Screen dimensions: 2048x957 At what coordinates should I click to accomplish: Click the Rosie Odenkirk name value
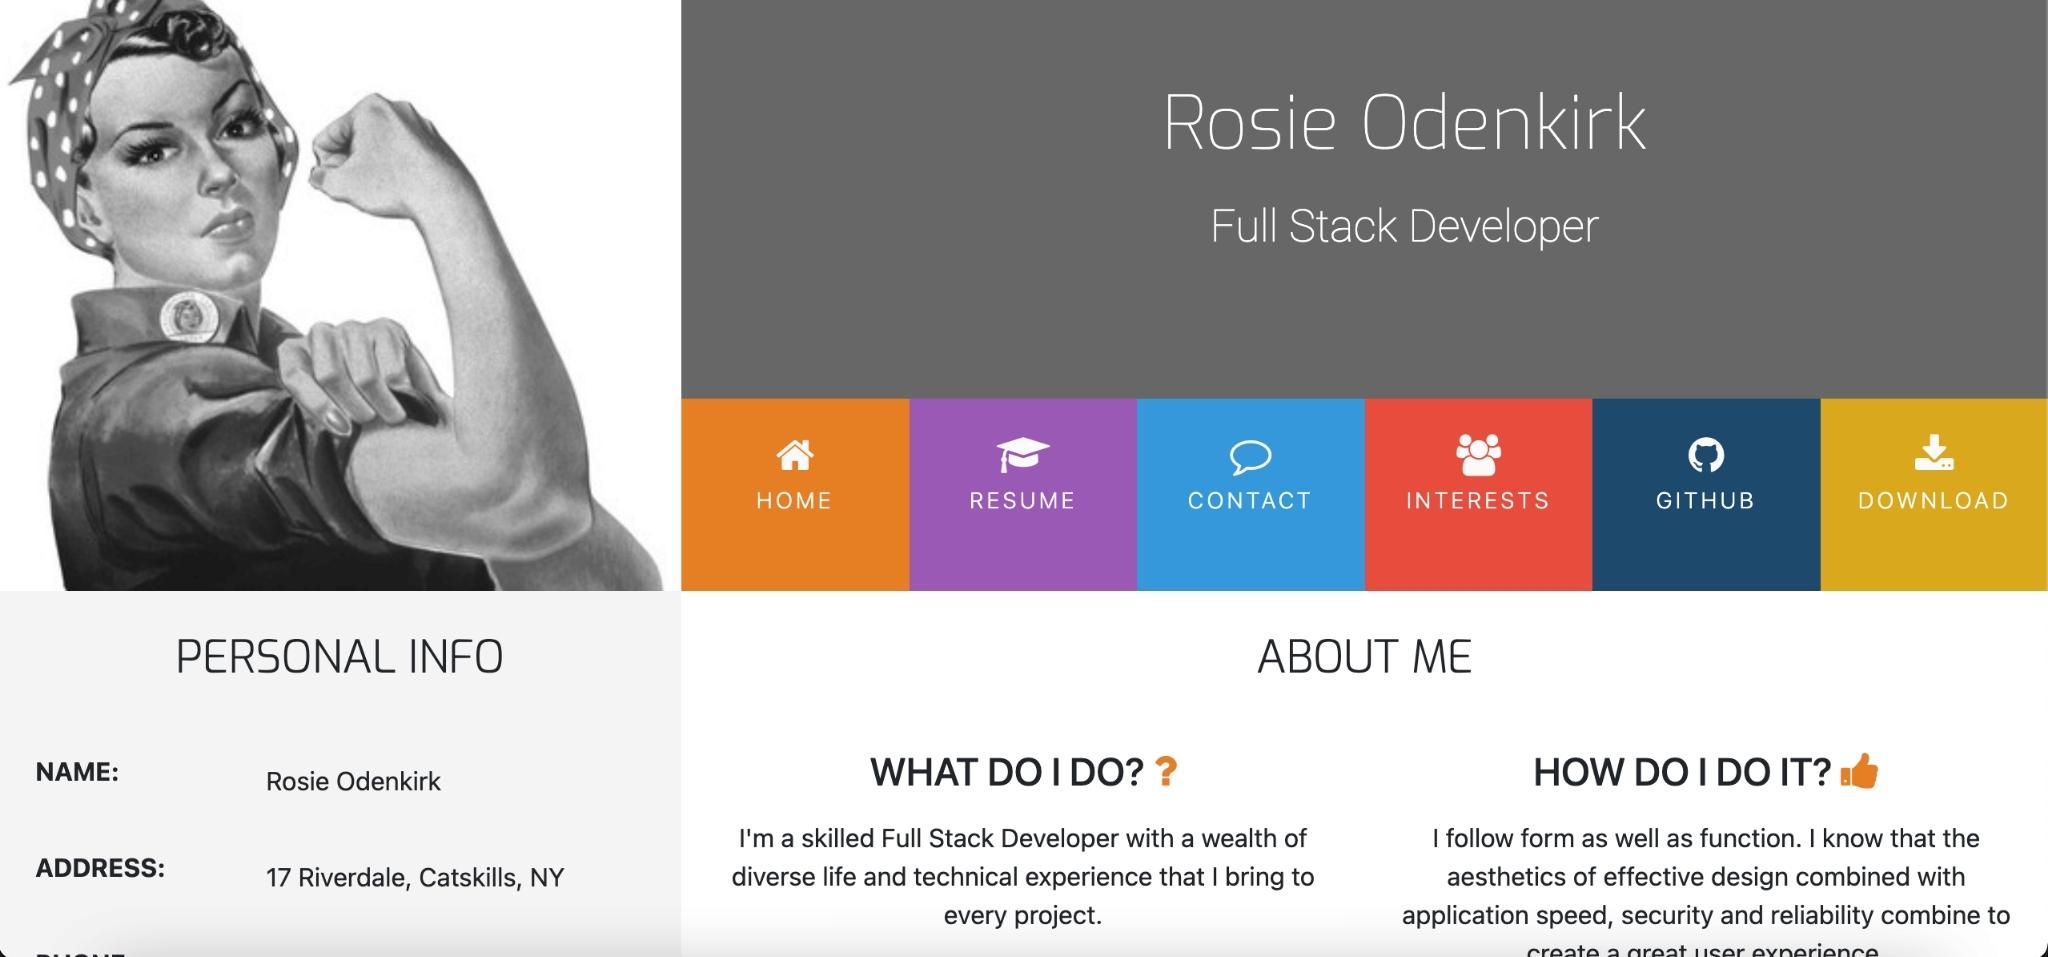click(x=353, y=782)
